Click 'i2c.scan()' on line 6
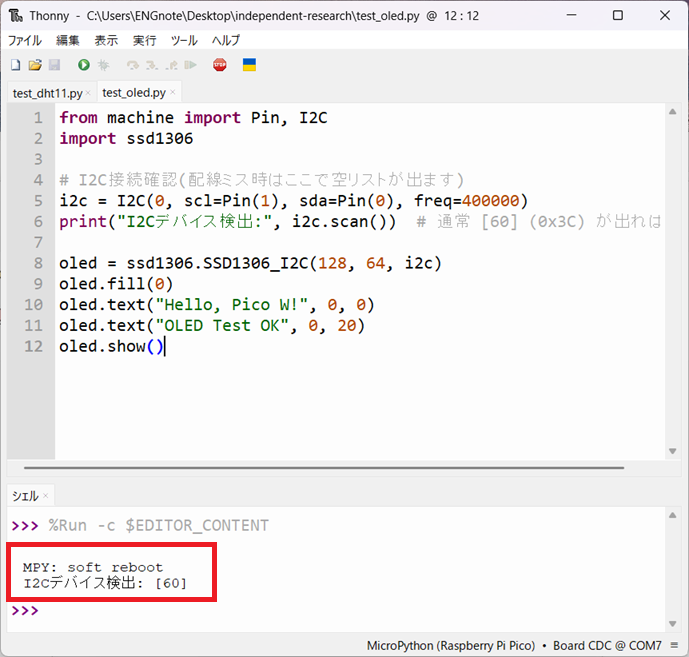Screen dimensions: 689x657 (x=339, y=221)
